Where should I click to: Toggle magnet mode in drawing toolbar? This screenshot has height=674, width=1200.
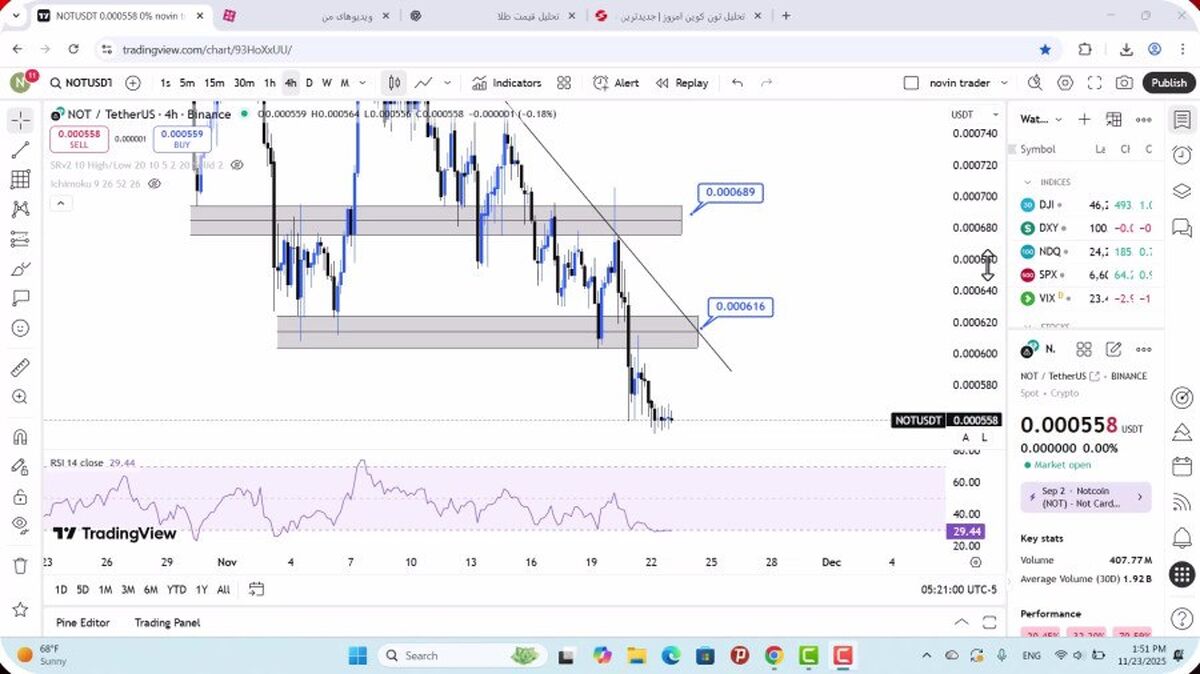coord(20,437)
